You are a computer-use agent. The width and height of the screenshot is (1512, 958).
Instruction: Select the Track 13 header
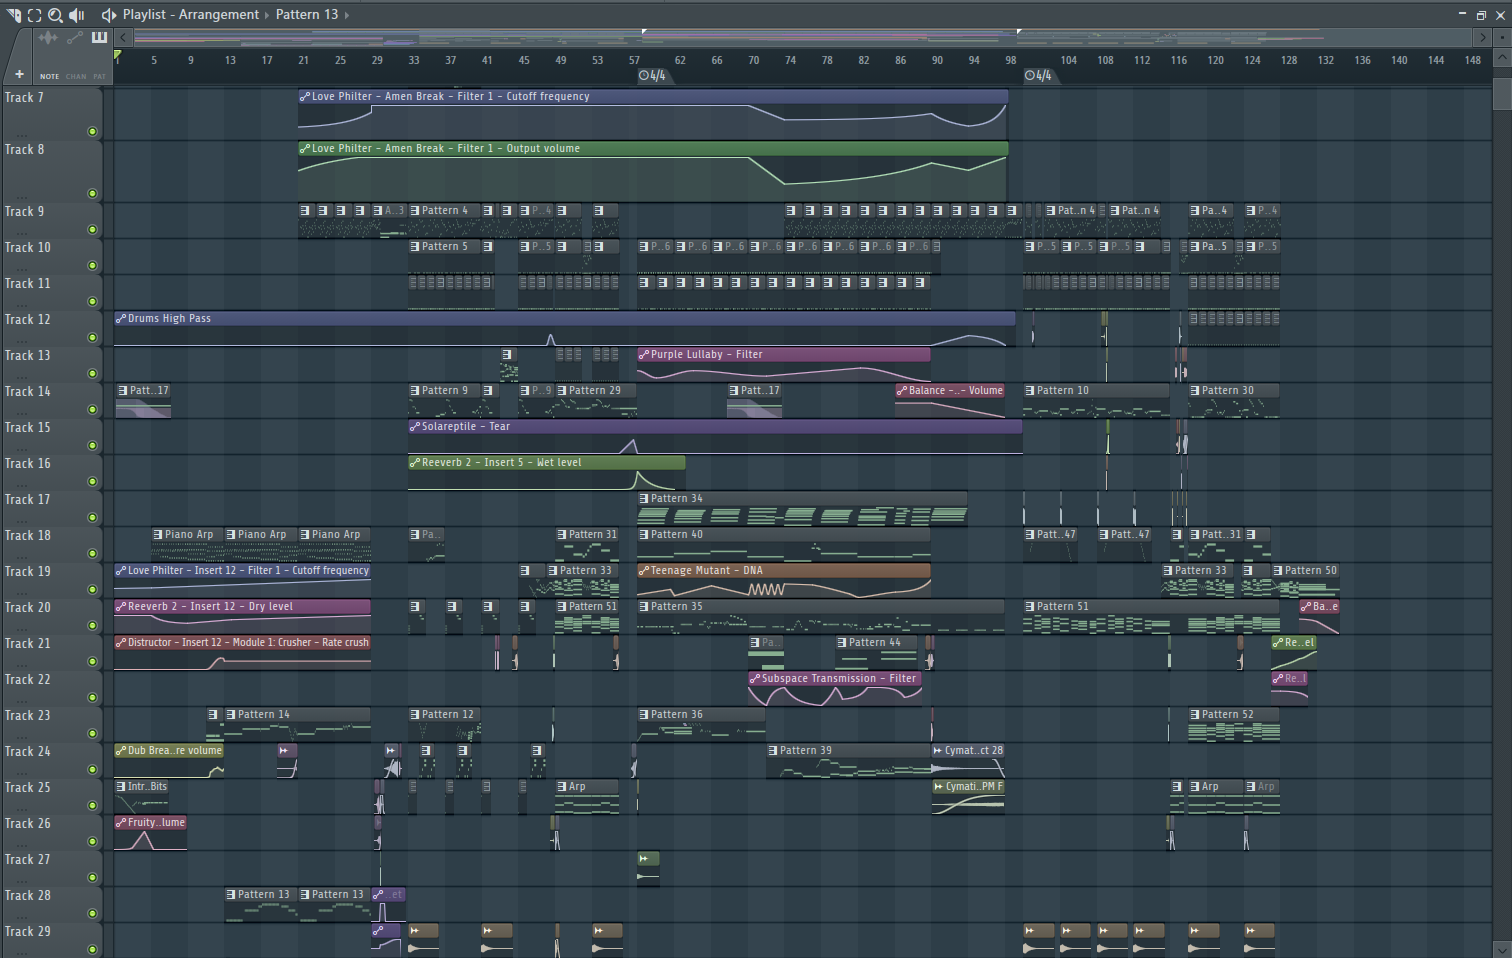(x=51, y=364)
